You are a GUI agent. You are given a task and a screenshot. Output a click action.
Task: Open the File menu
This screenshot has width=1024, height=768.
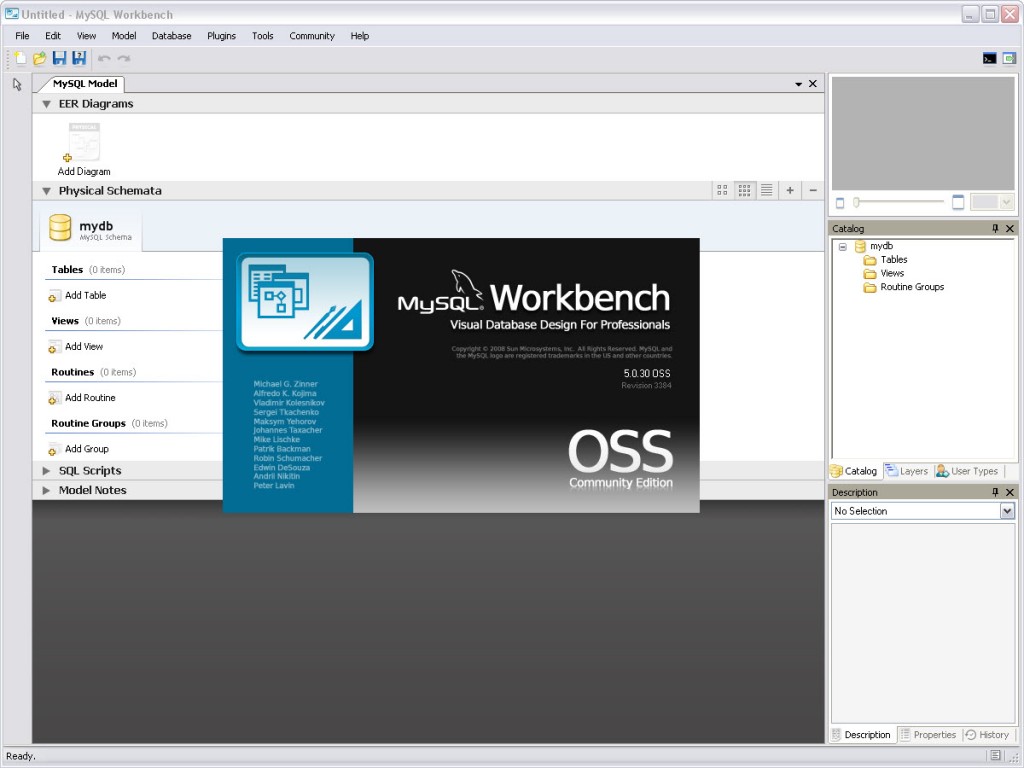(22, 36)
